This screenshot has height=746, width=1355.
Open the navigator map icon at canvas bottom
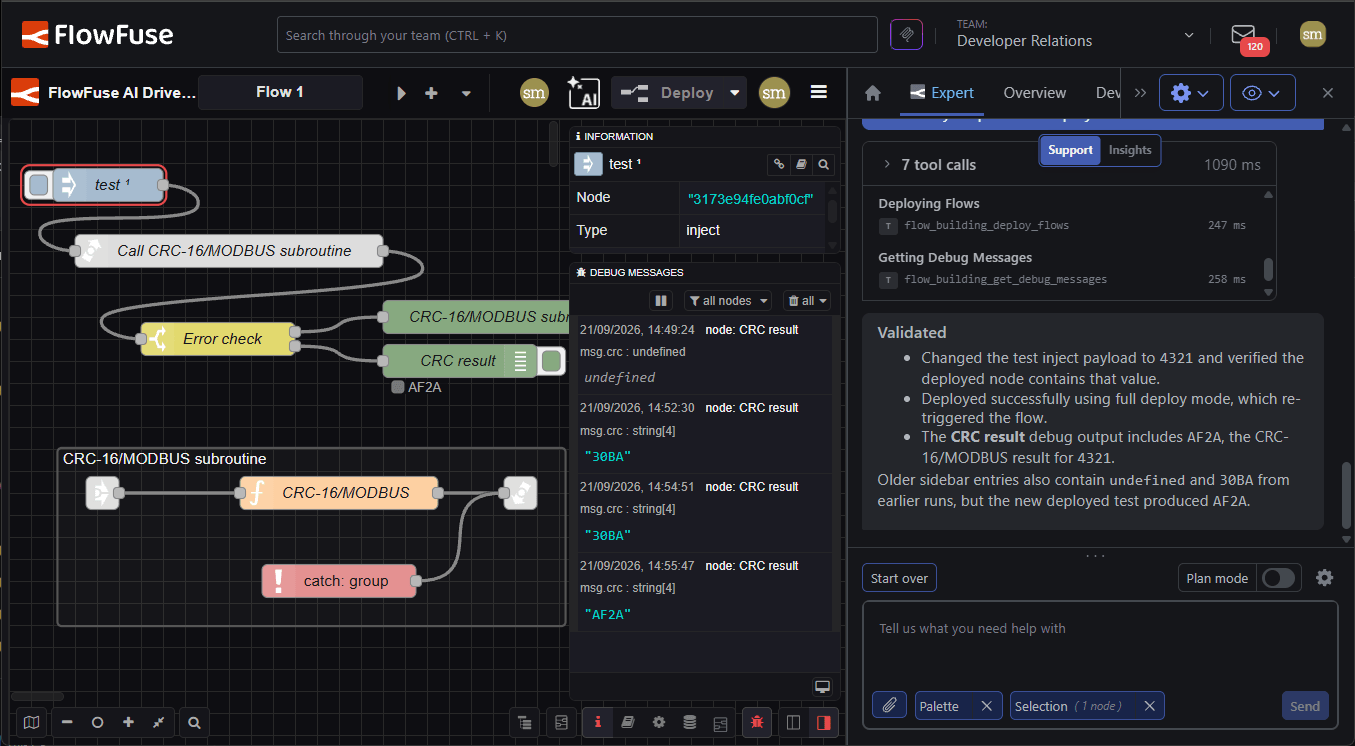(x=32, y=722)
